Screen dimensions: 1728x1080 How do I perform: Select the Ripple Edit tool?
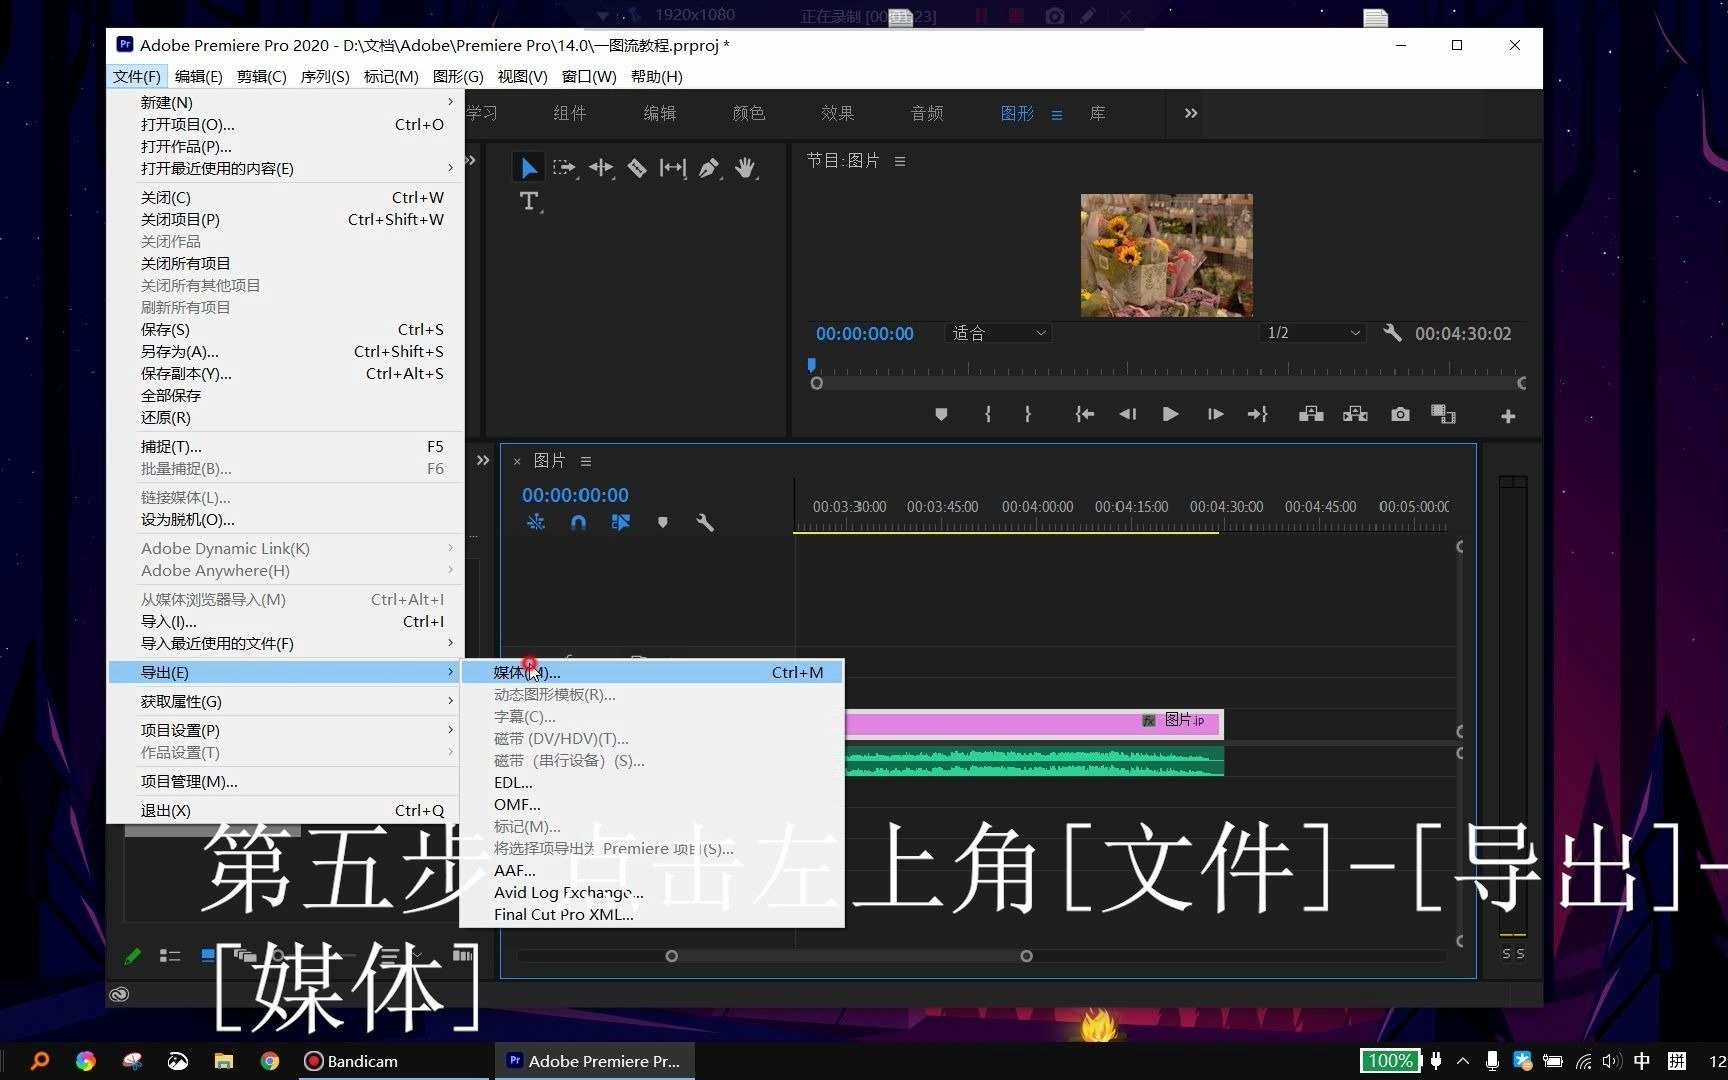[601, 168]
